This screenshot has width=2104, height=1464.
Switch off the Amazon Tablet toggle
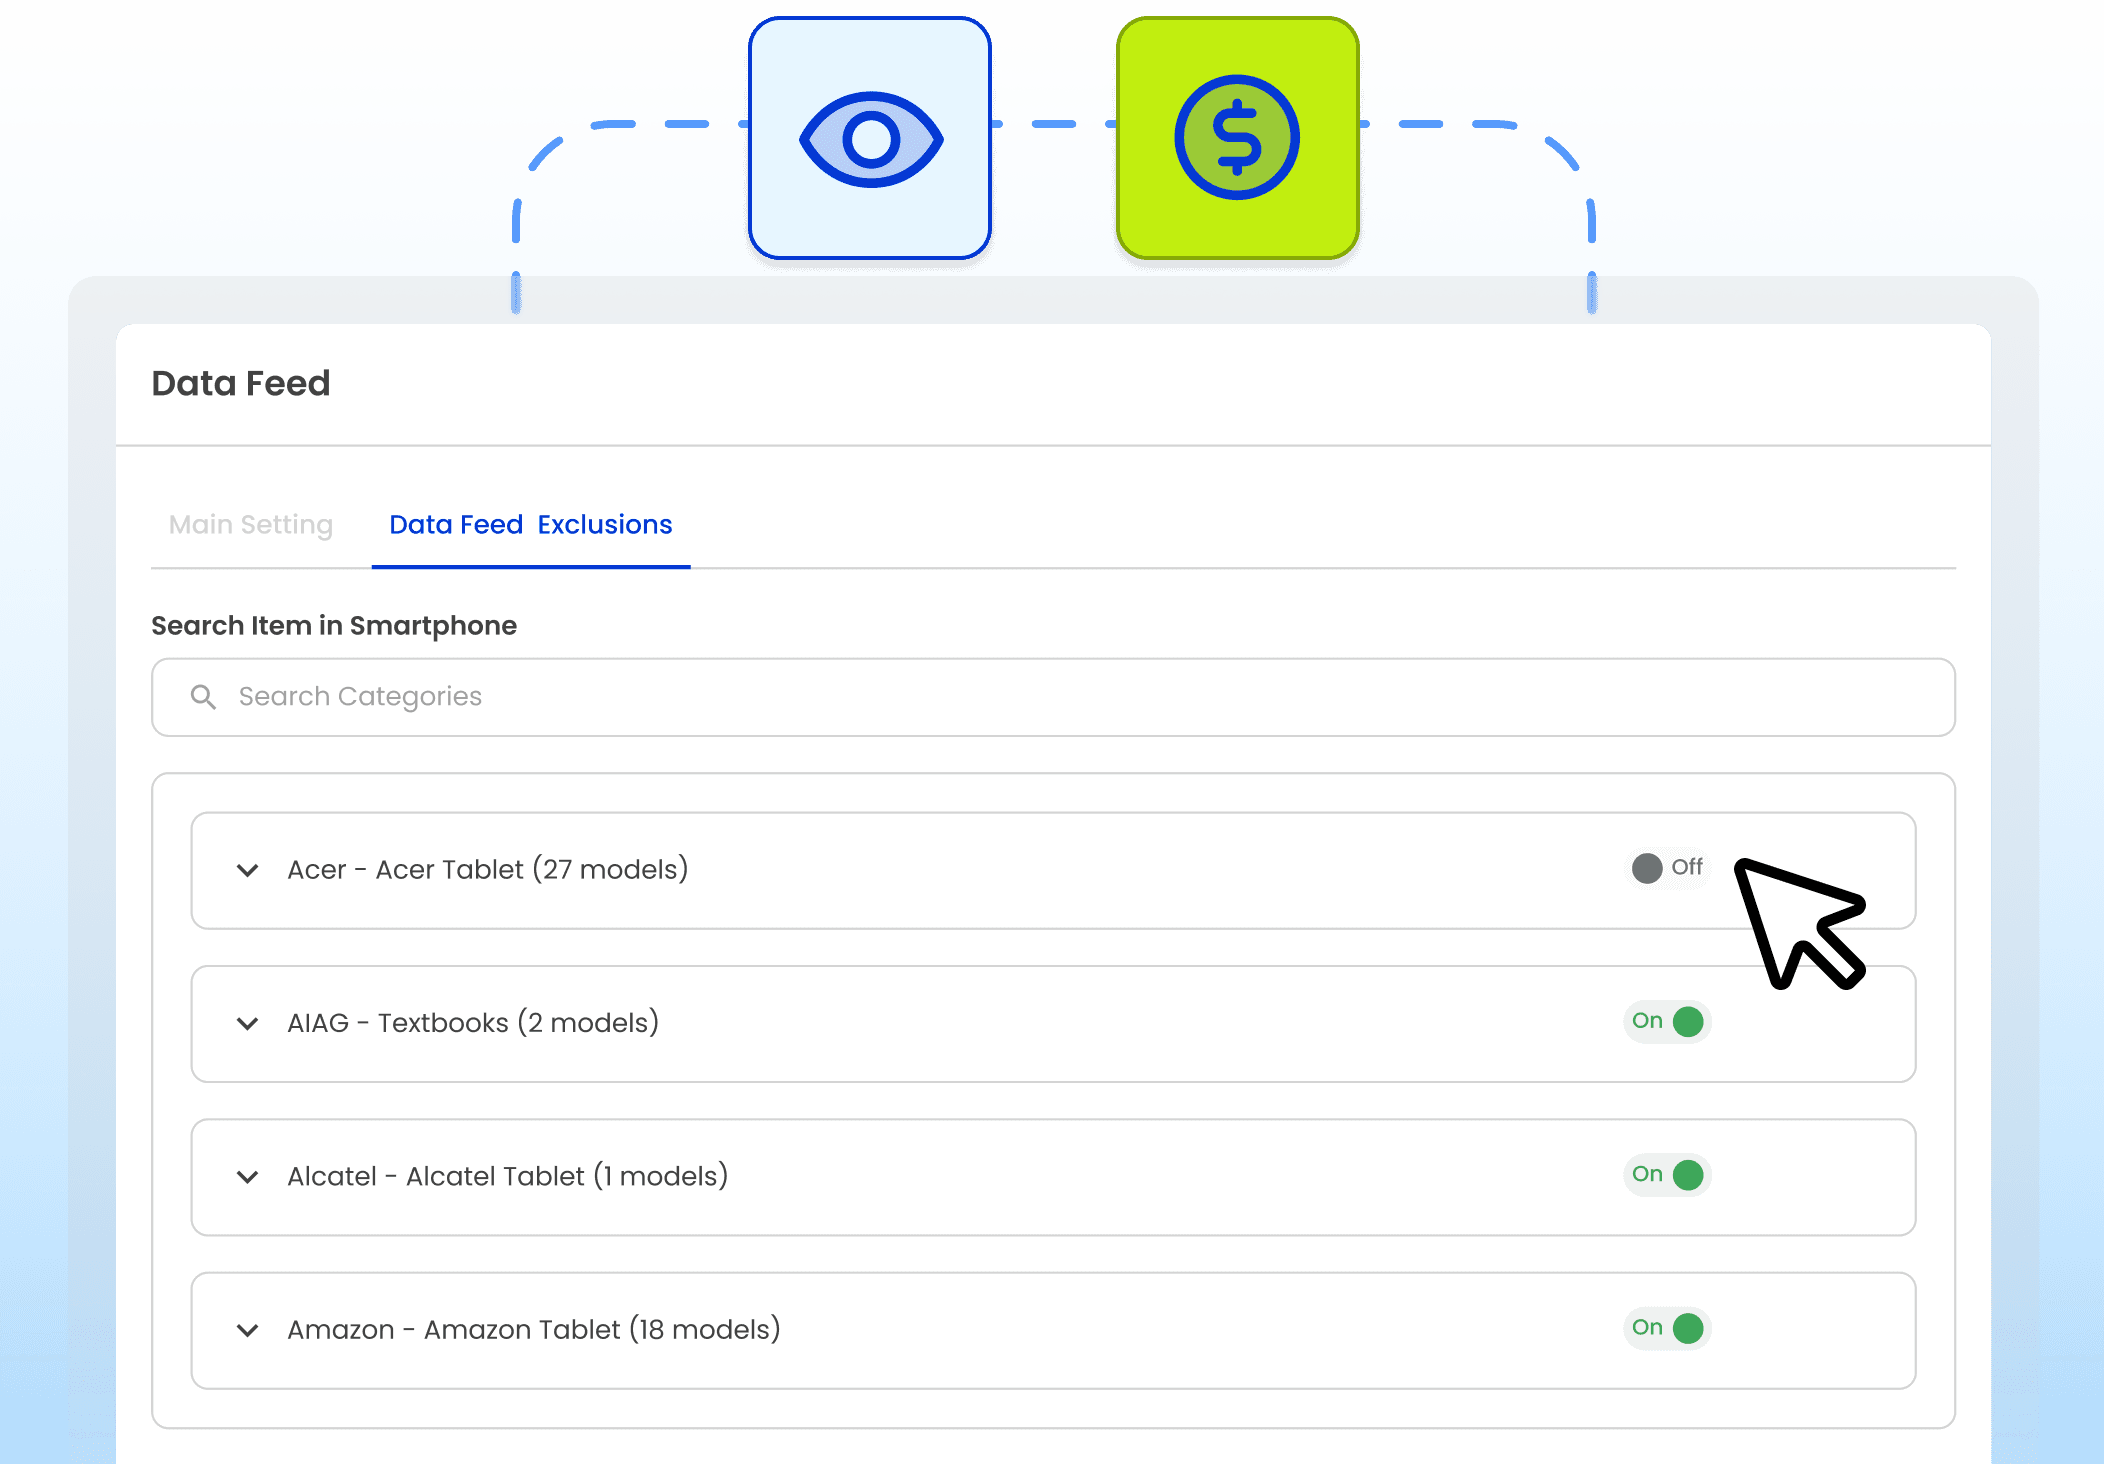(x=1667, y=1328)
